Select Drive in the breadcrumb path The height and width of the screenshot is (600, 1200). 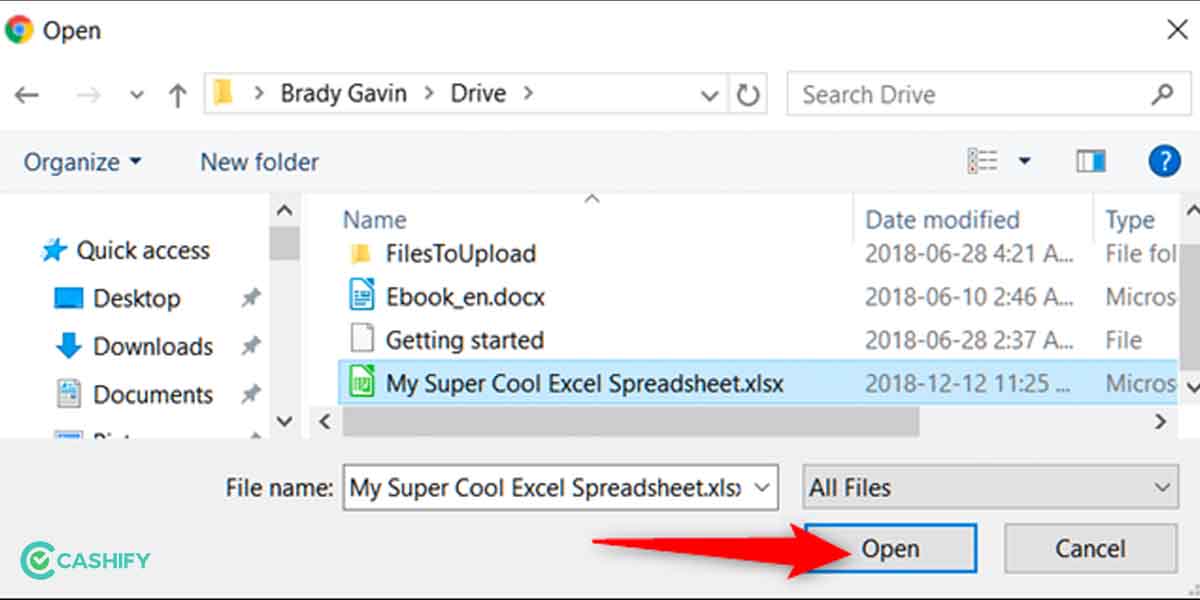[x=477, y=92]
